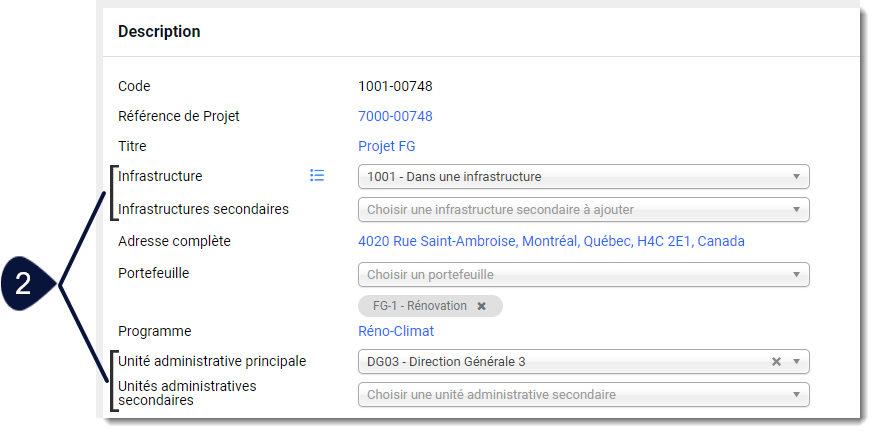This screenshot has height=433, width=875.
Task: Click the FG-1 - Rénovation tag label
Action: pos(420,306)
